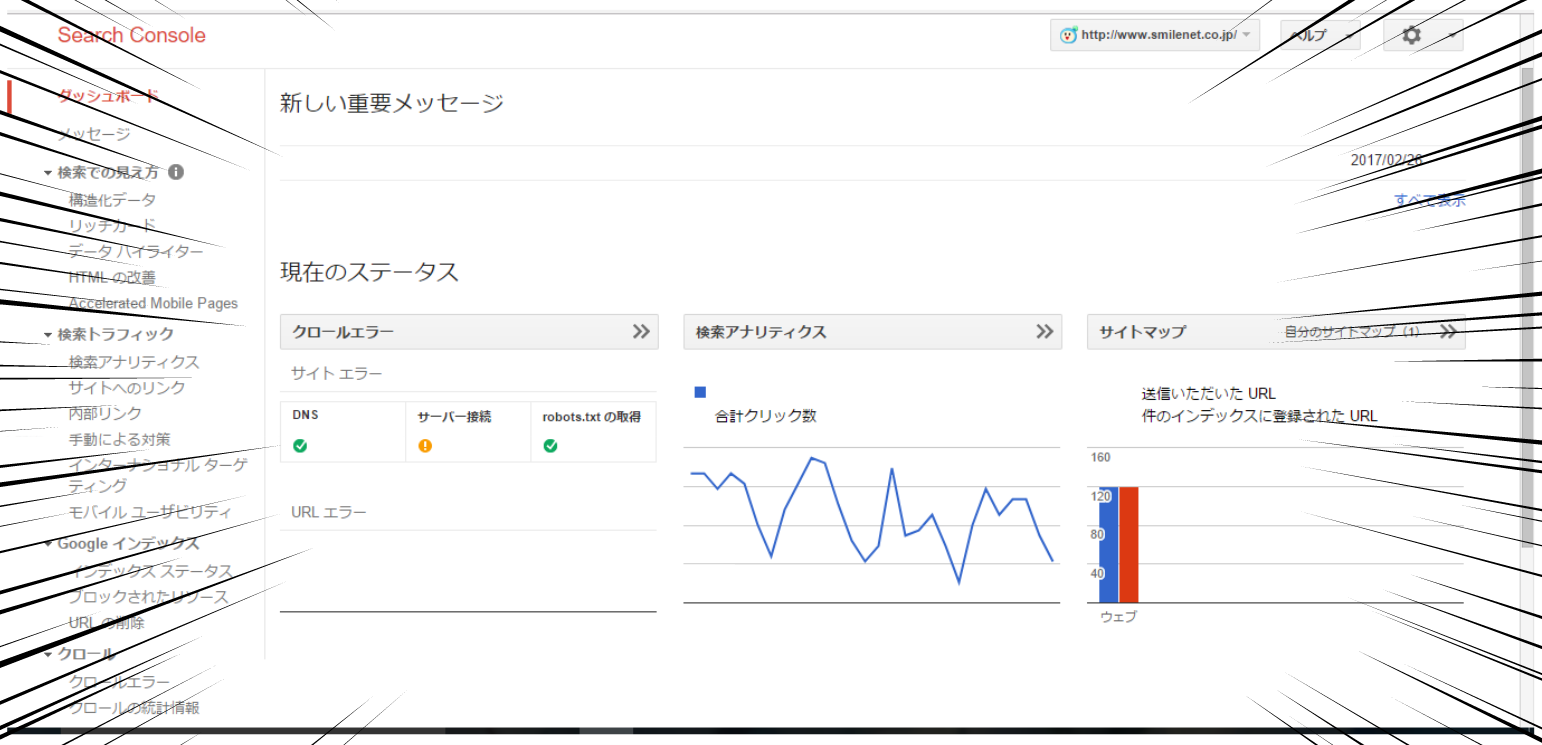This screenshot has width=1542, height=745.
Task: Open サイトへのリンク in sidebar
Action: click(x=127, y=388)
